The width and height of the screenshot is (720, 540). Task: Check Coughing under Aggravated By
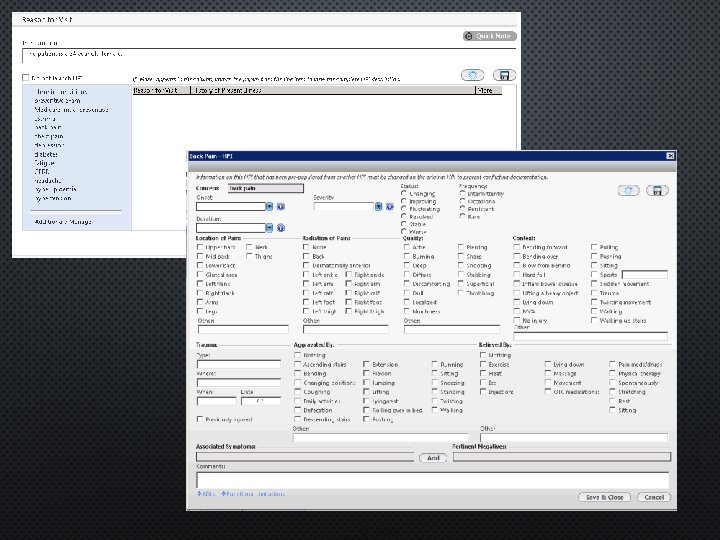pyautogui.click(x=298, y=392)
